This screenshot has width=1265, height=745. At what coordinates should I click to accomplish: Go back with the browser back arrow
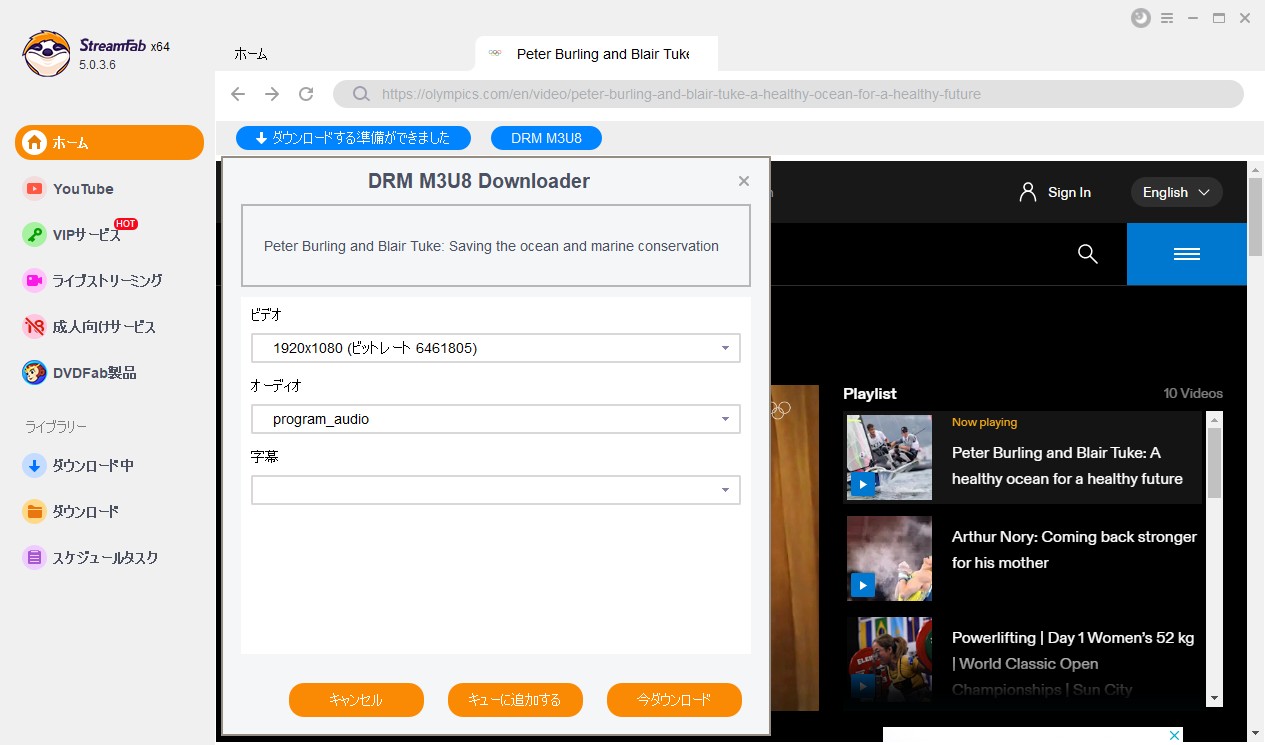pyautogui.click(x=238, y=94)
